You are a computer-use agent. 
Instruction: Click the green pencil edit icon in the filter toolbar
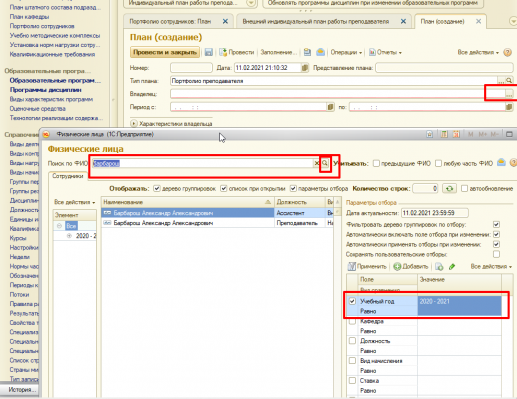click(x=452, y=266)
